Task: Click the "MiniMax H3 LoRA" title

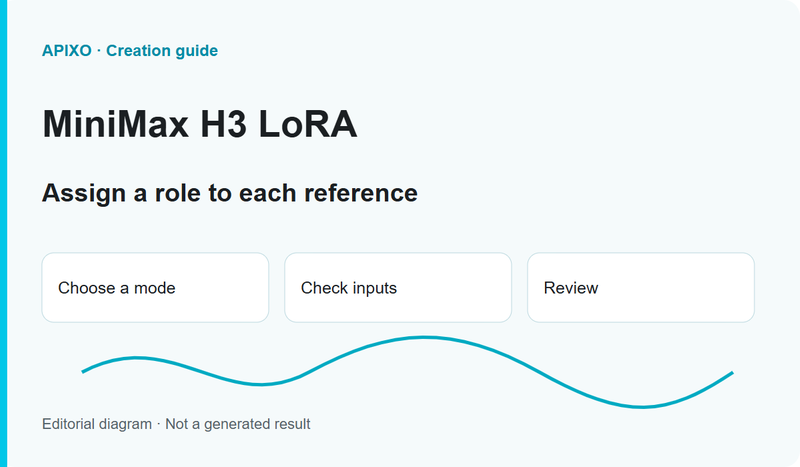Action: [199, 124]
